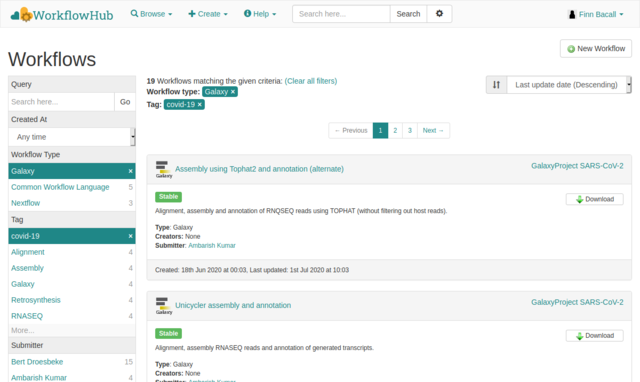Click Galaxy icon of Tophat2 workflow
This screenshot has height=382, width=640.
tap(163, 169)
